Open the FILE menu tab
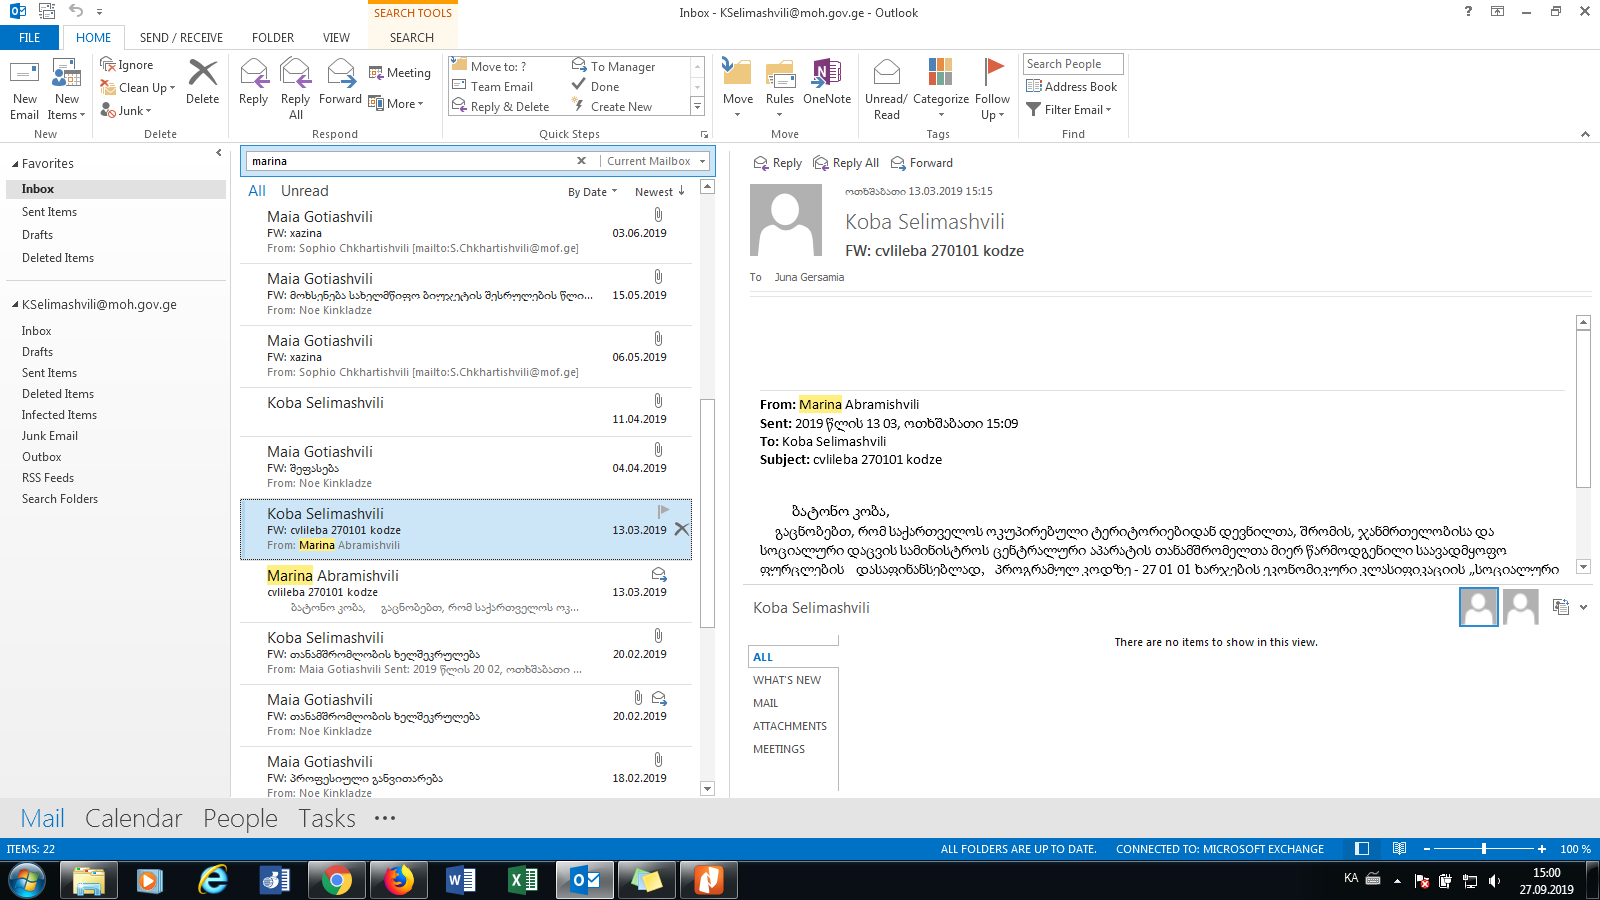 30,38
